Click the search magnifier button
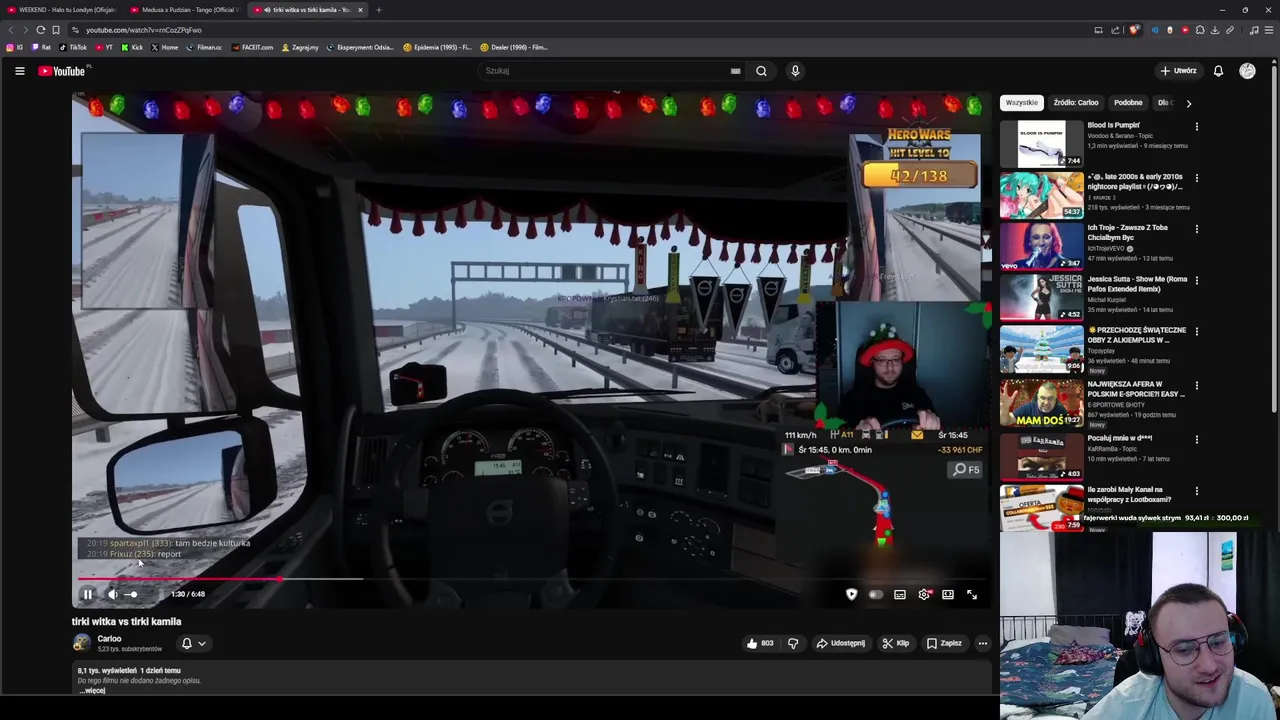Viewport: 1280px width, 720px height. [x=761, y=71]
